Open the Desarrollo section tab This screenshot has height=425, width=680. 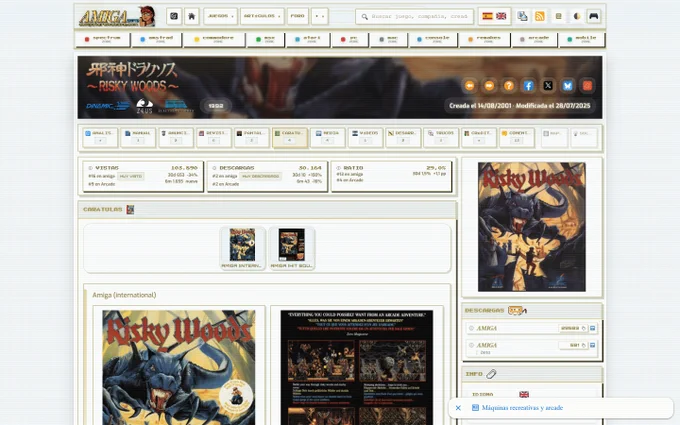[403, 137]
